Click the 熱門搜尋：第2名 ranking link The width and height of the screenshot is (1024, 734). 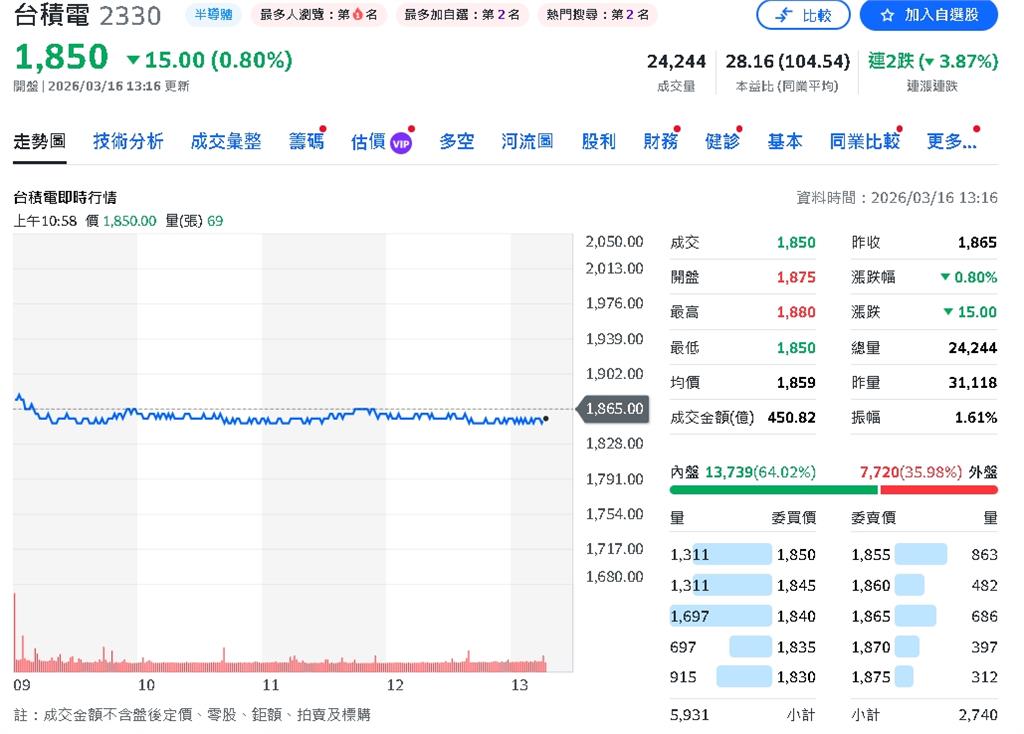(x=600, y=15)
